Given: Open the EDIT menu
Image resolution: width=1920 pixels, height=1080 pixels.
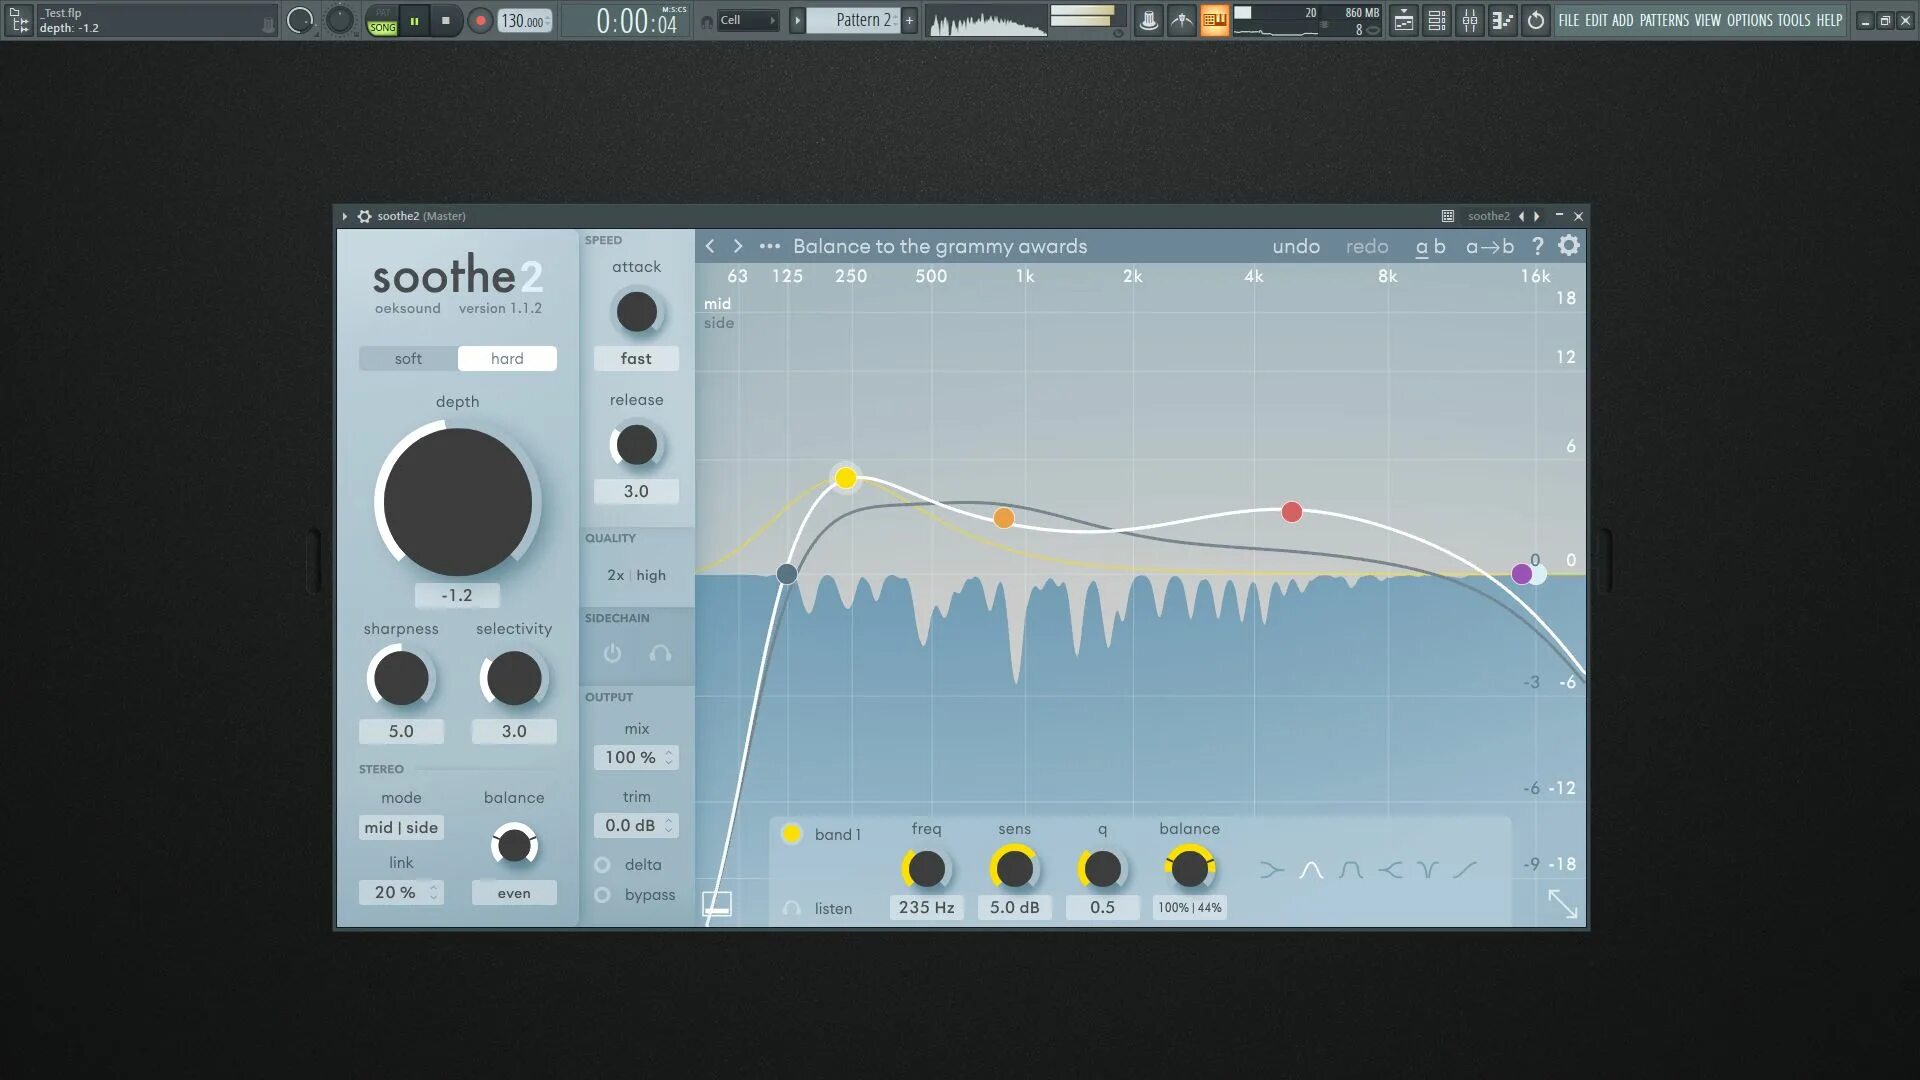Looking at the screenshot, I should pyautogui.click(x=1596, y=20).
